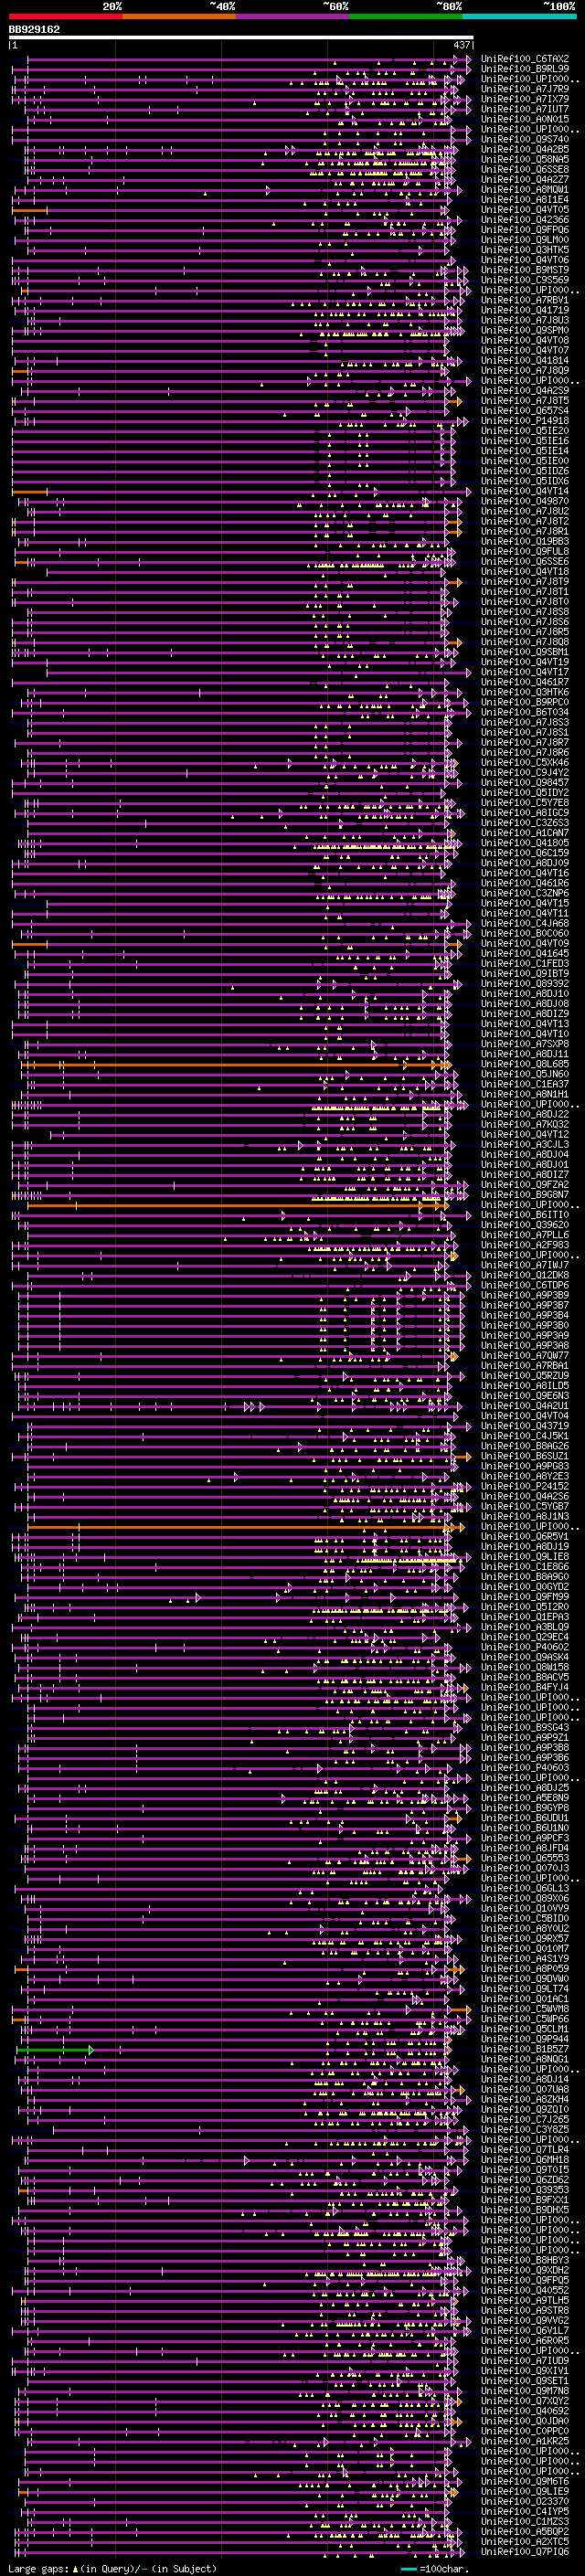Image resolution: width=585 pixels, height=2576 pixels.
Task: Select the UniRef100_Q657S4 label
Action: [525, 411]
